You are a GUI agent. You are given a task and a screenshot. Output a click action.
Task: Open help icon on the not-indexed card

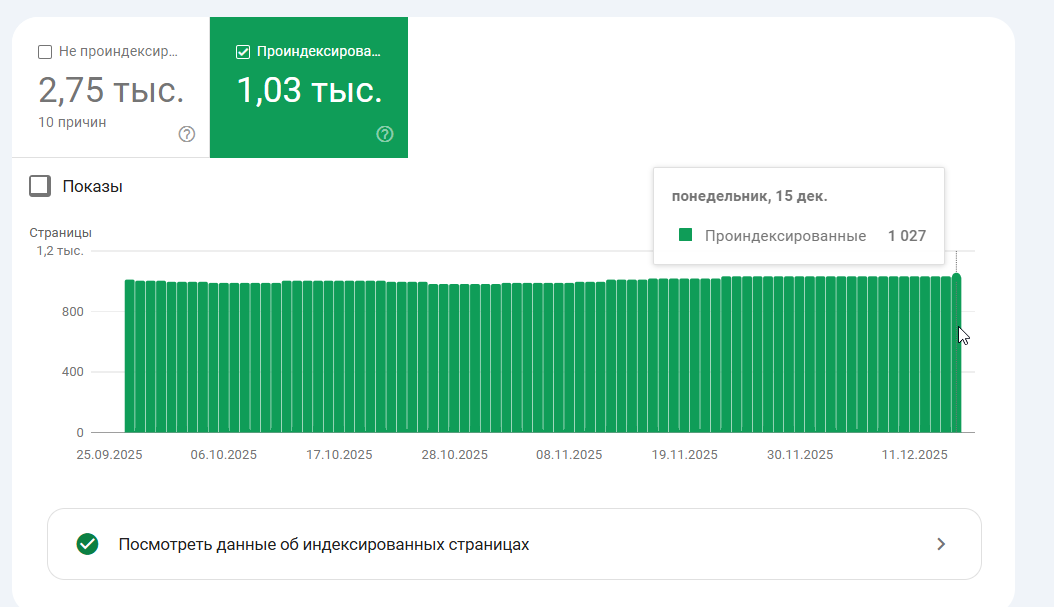[187, 134]
